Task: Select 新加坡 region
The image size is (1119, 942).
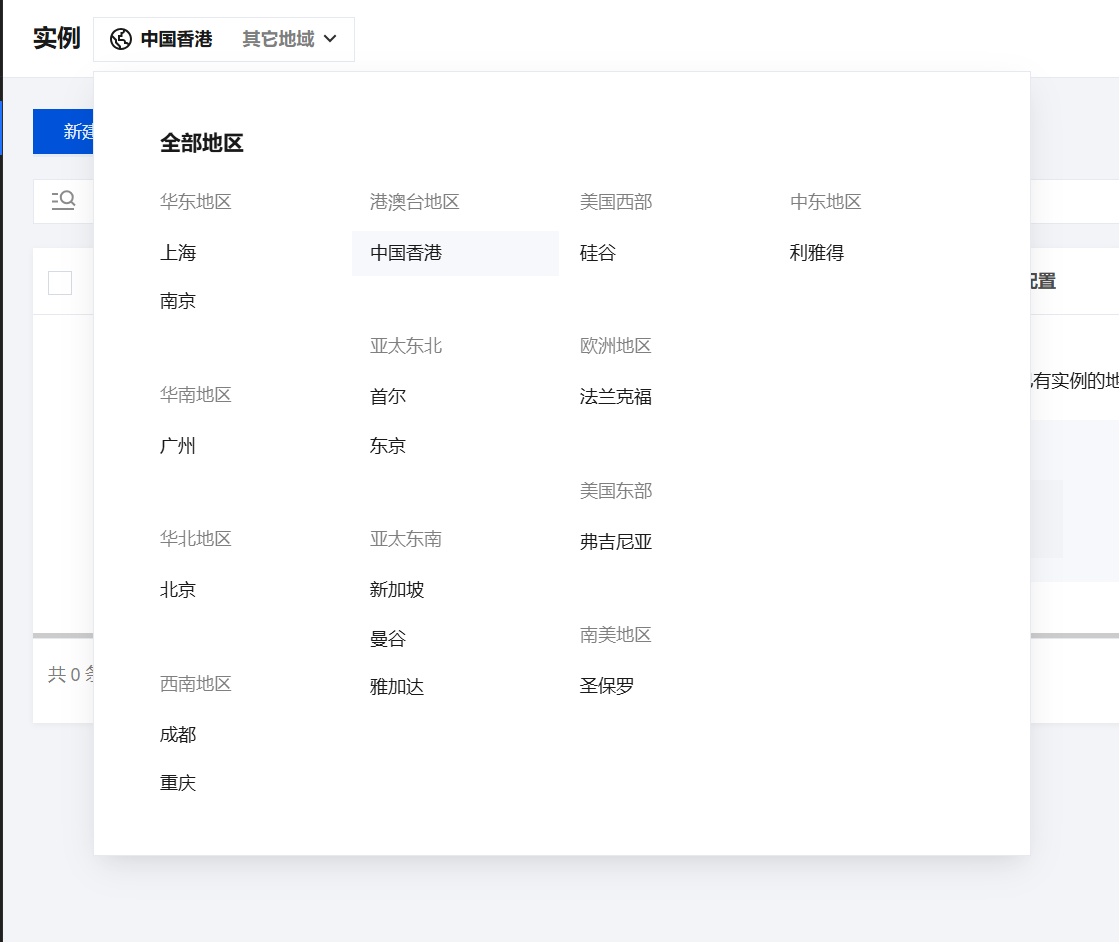Action: pos(397,590)
